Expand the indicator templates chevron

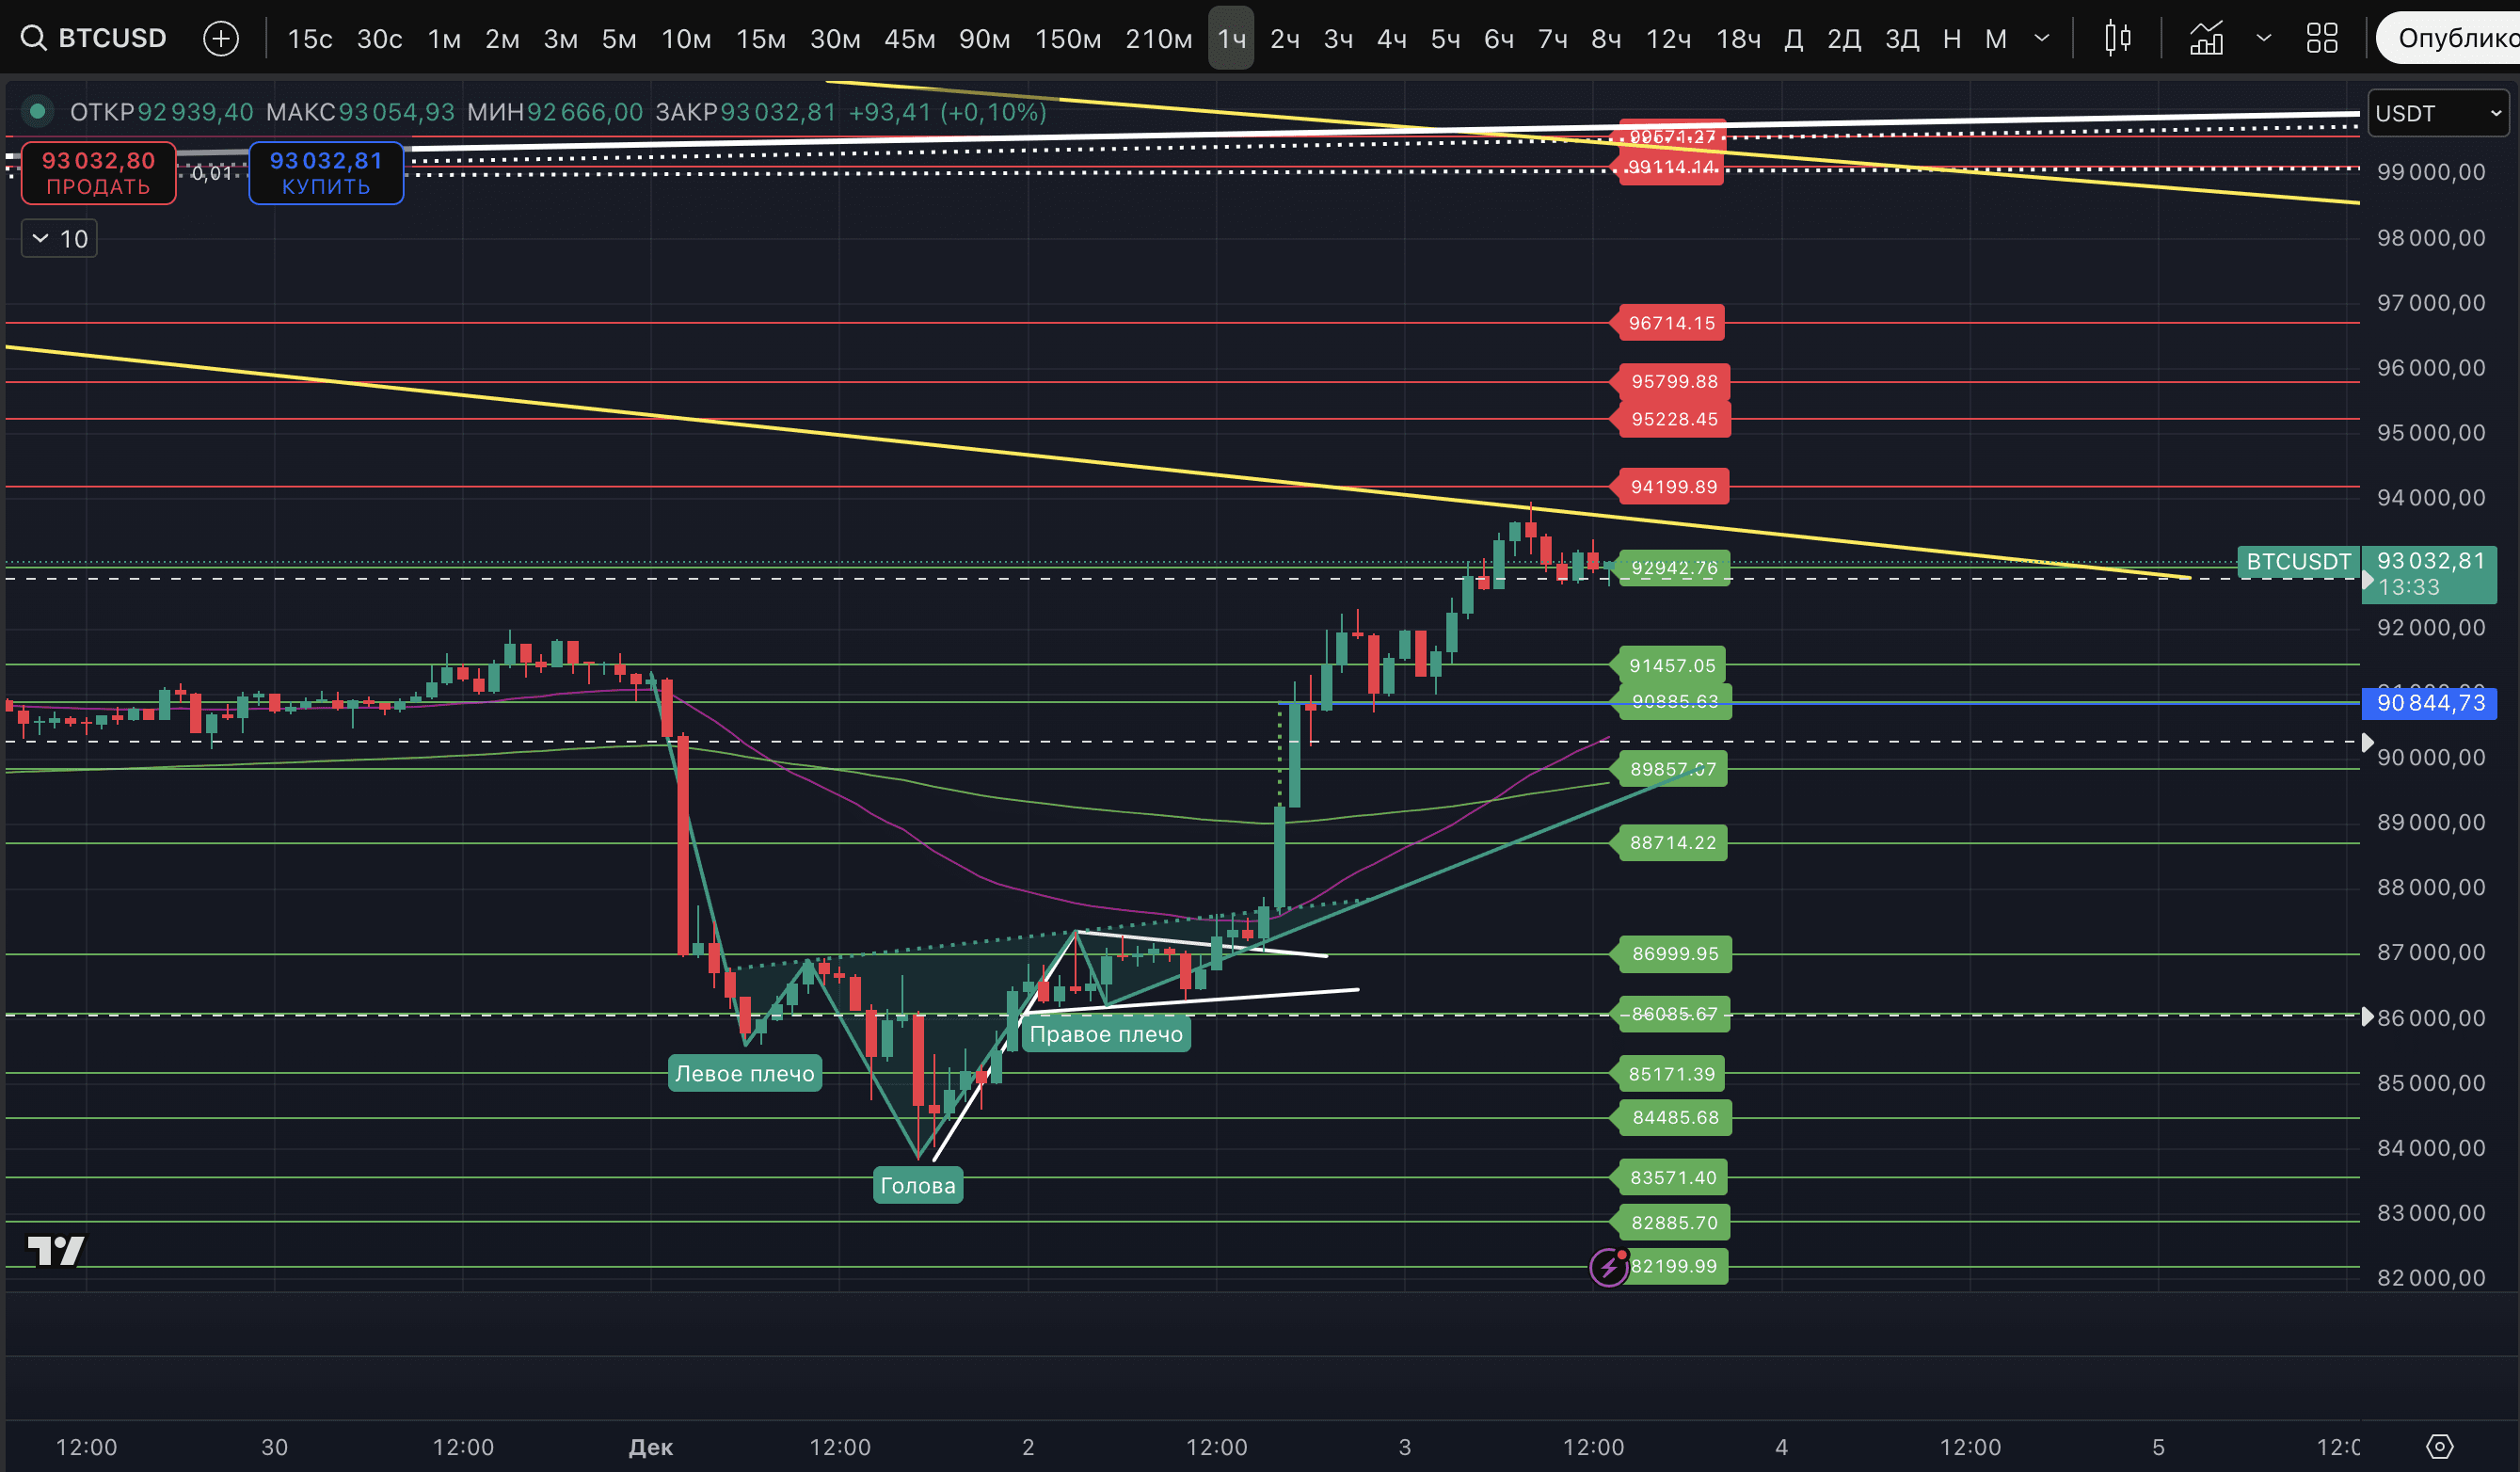2264,38
